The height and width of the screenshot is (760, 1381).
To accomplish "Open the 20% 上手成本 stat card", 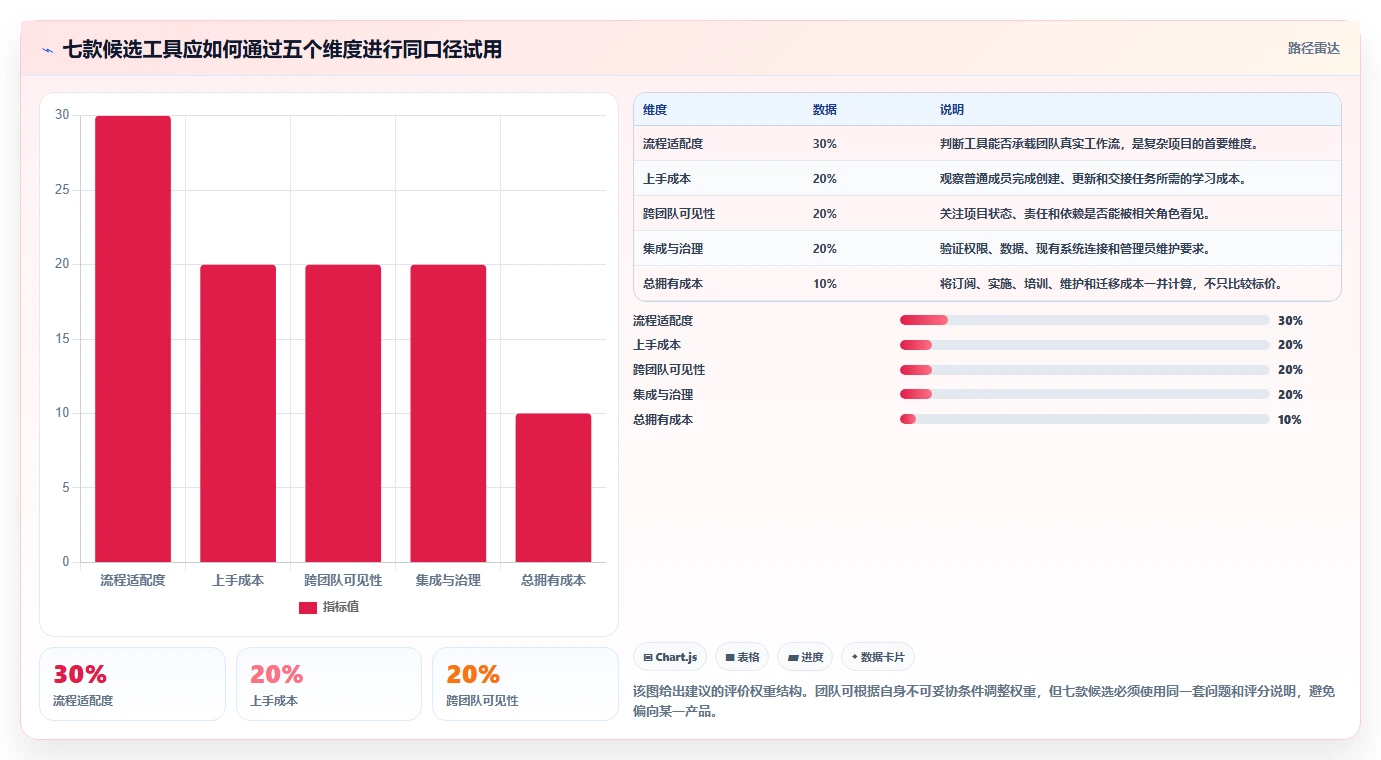I will [329, 684].
